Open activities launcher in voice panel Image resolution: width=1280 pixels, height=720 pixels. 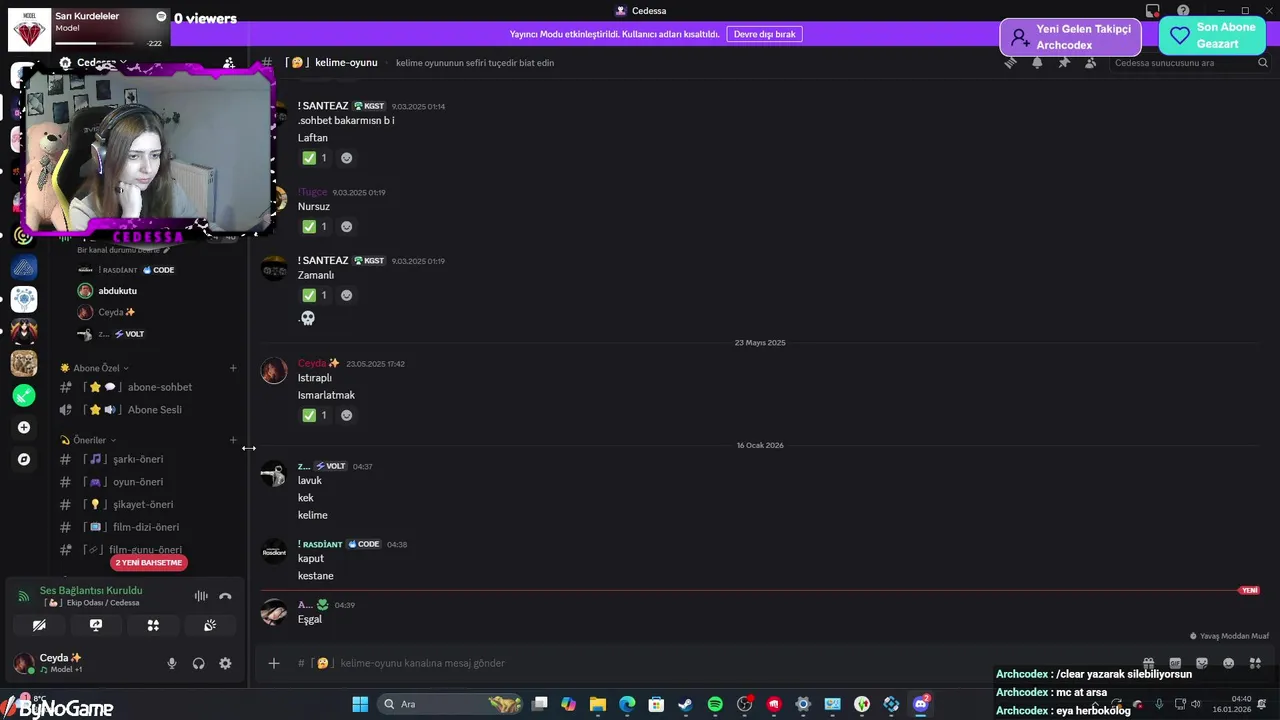pos(153,625)
